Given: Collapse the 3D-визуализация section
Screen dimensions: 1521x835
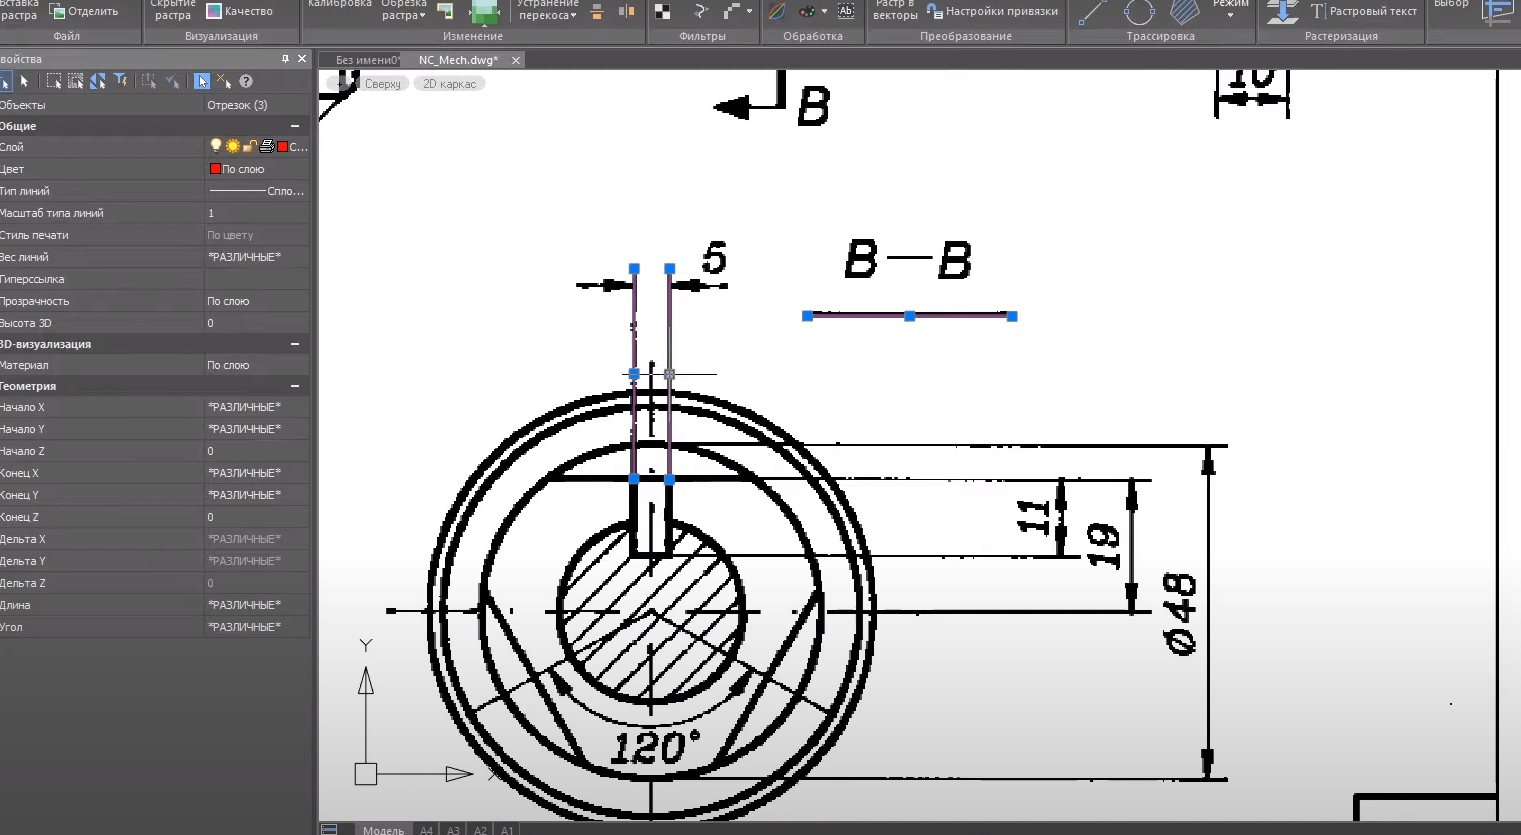Looking at the screenshot, I should [x=295, y=344].
